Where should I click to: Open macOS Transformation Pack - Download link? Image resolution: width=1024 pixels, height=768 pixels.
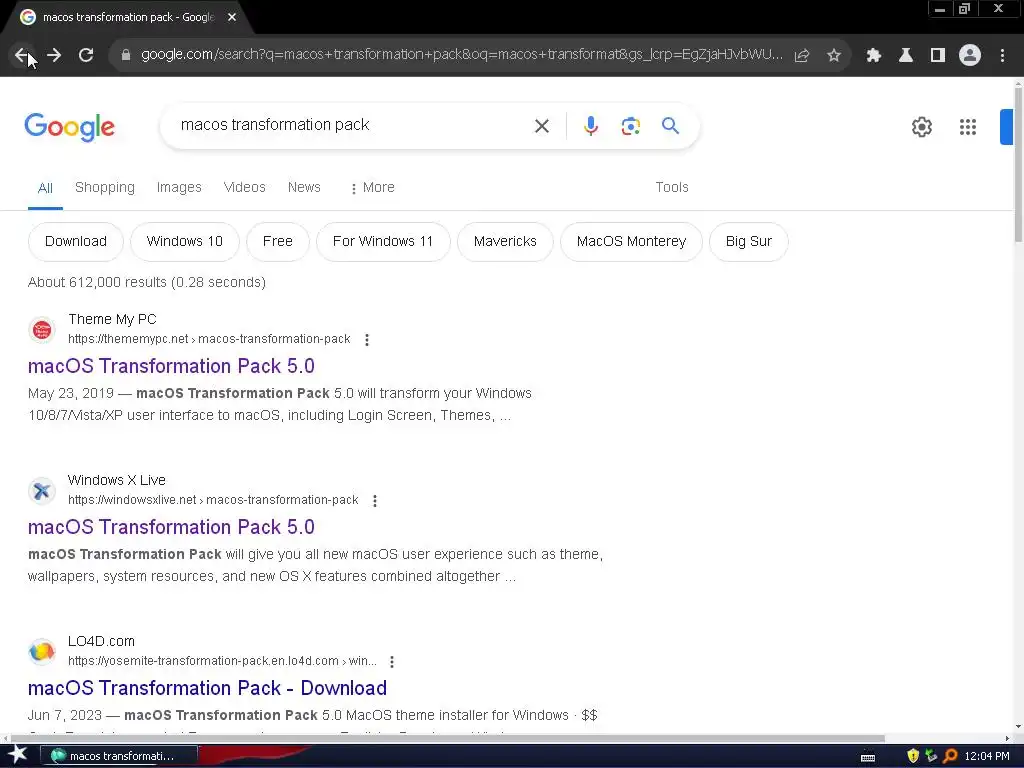(x=207, y=688)
